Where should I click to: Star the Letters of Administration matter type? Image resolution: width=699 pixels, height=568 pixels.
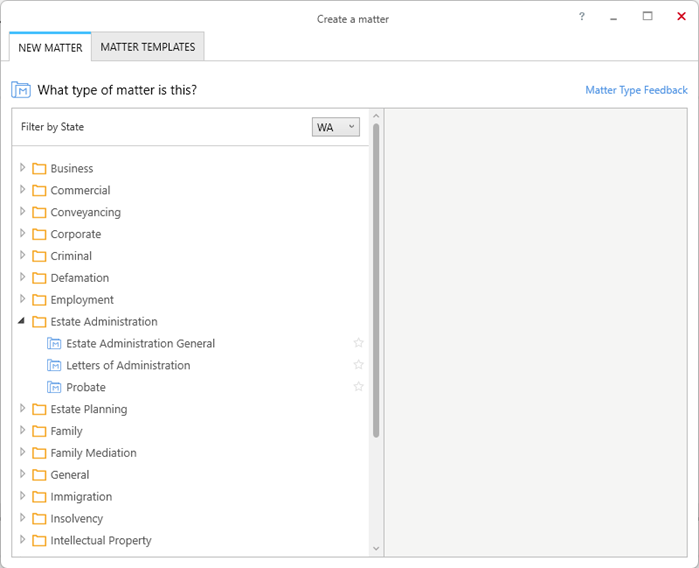click(x=358, y=365)
